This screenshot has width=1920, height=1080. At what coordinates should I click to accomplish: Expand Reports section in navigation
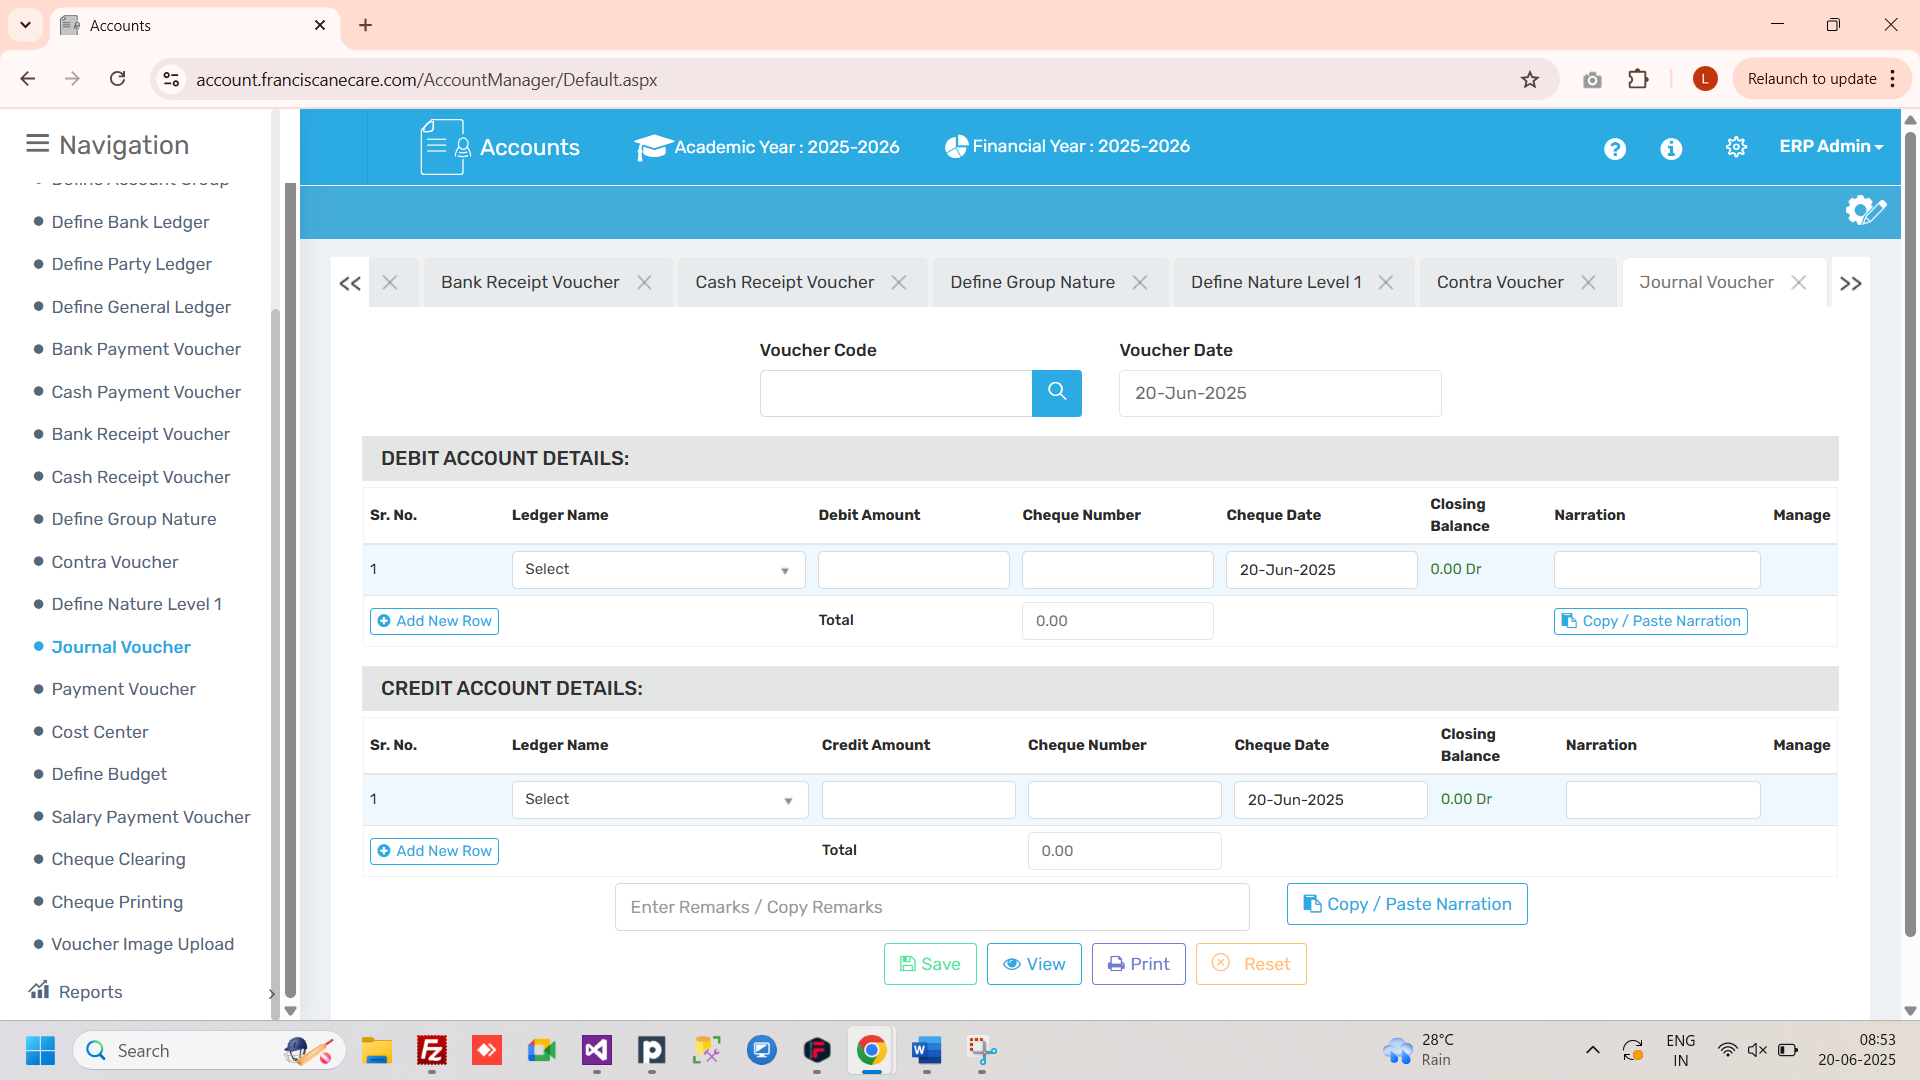(x=90, y=992)
